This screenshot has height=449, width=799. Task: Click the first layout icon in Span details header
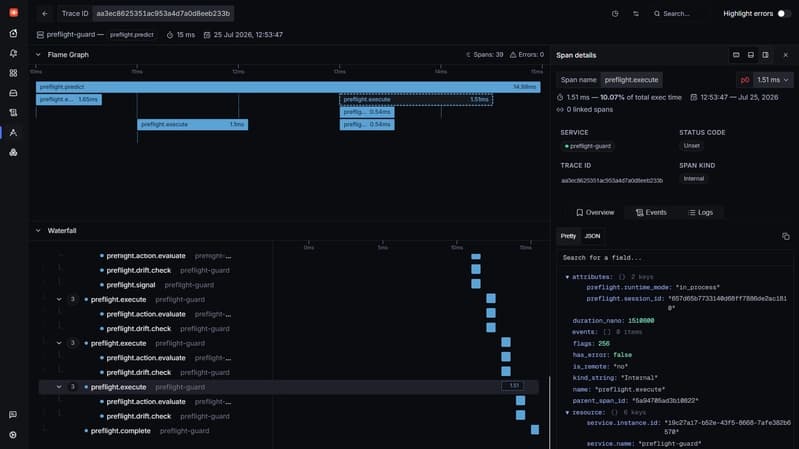pos(736,55)
